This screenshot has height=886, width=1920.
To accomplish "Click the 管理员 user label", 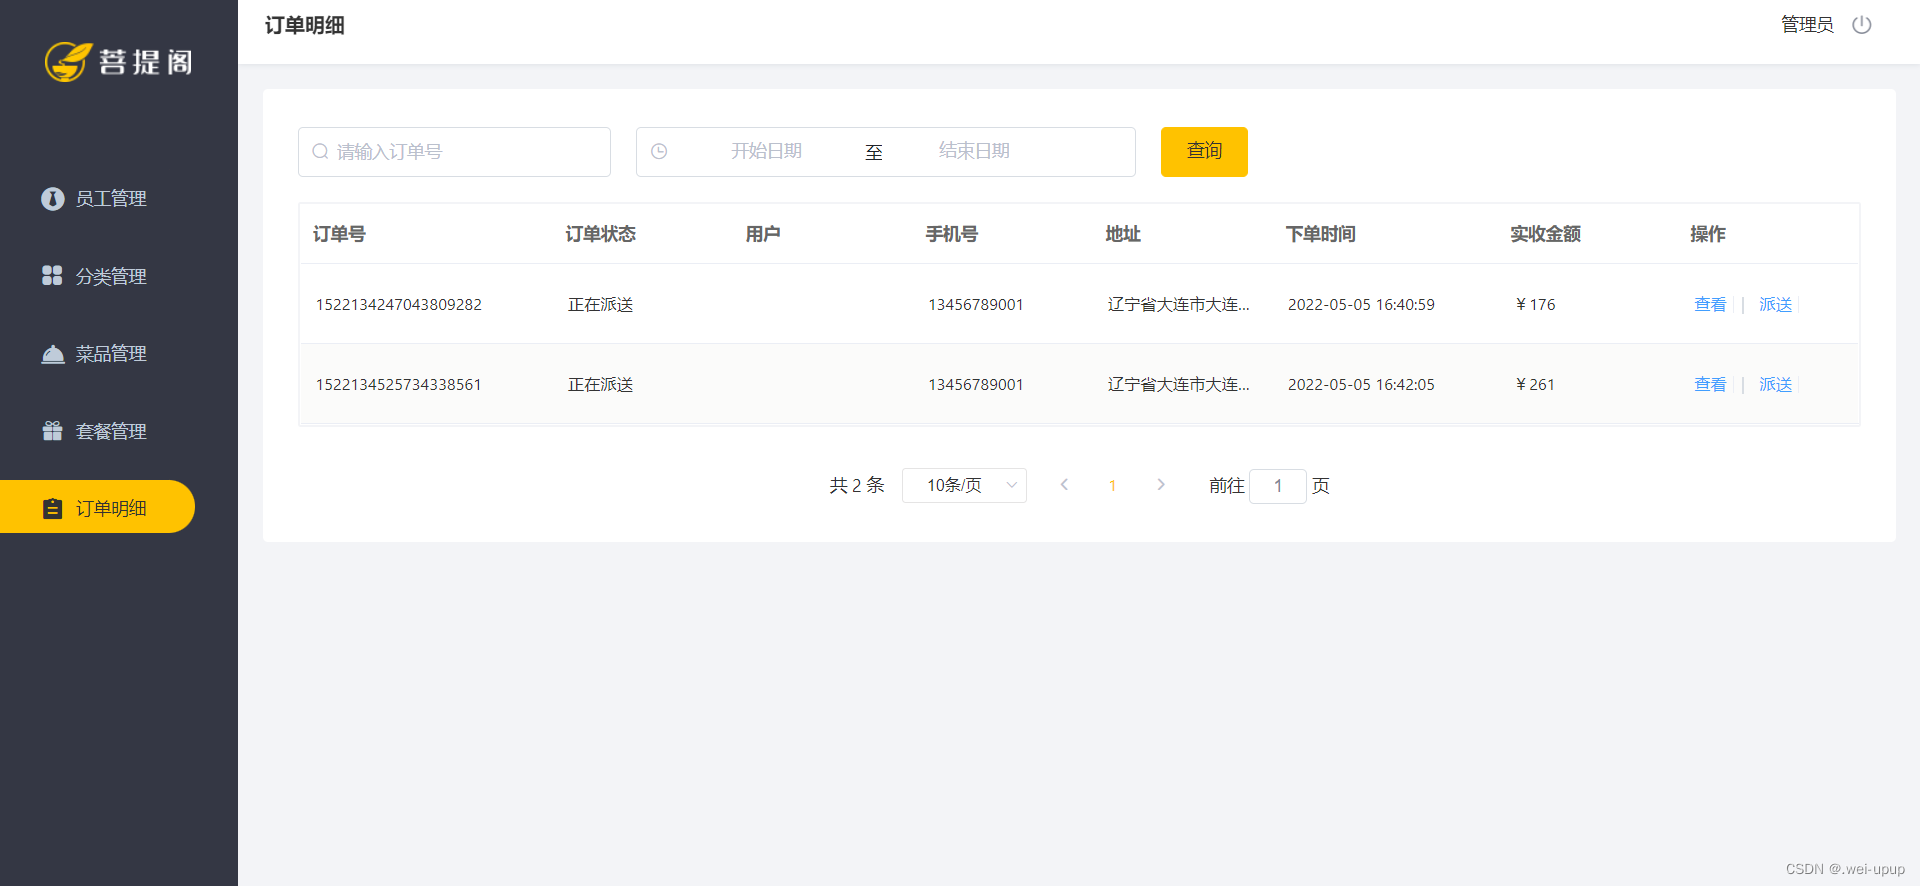I will click(1807, 25).
